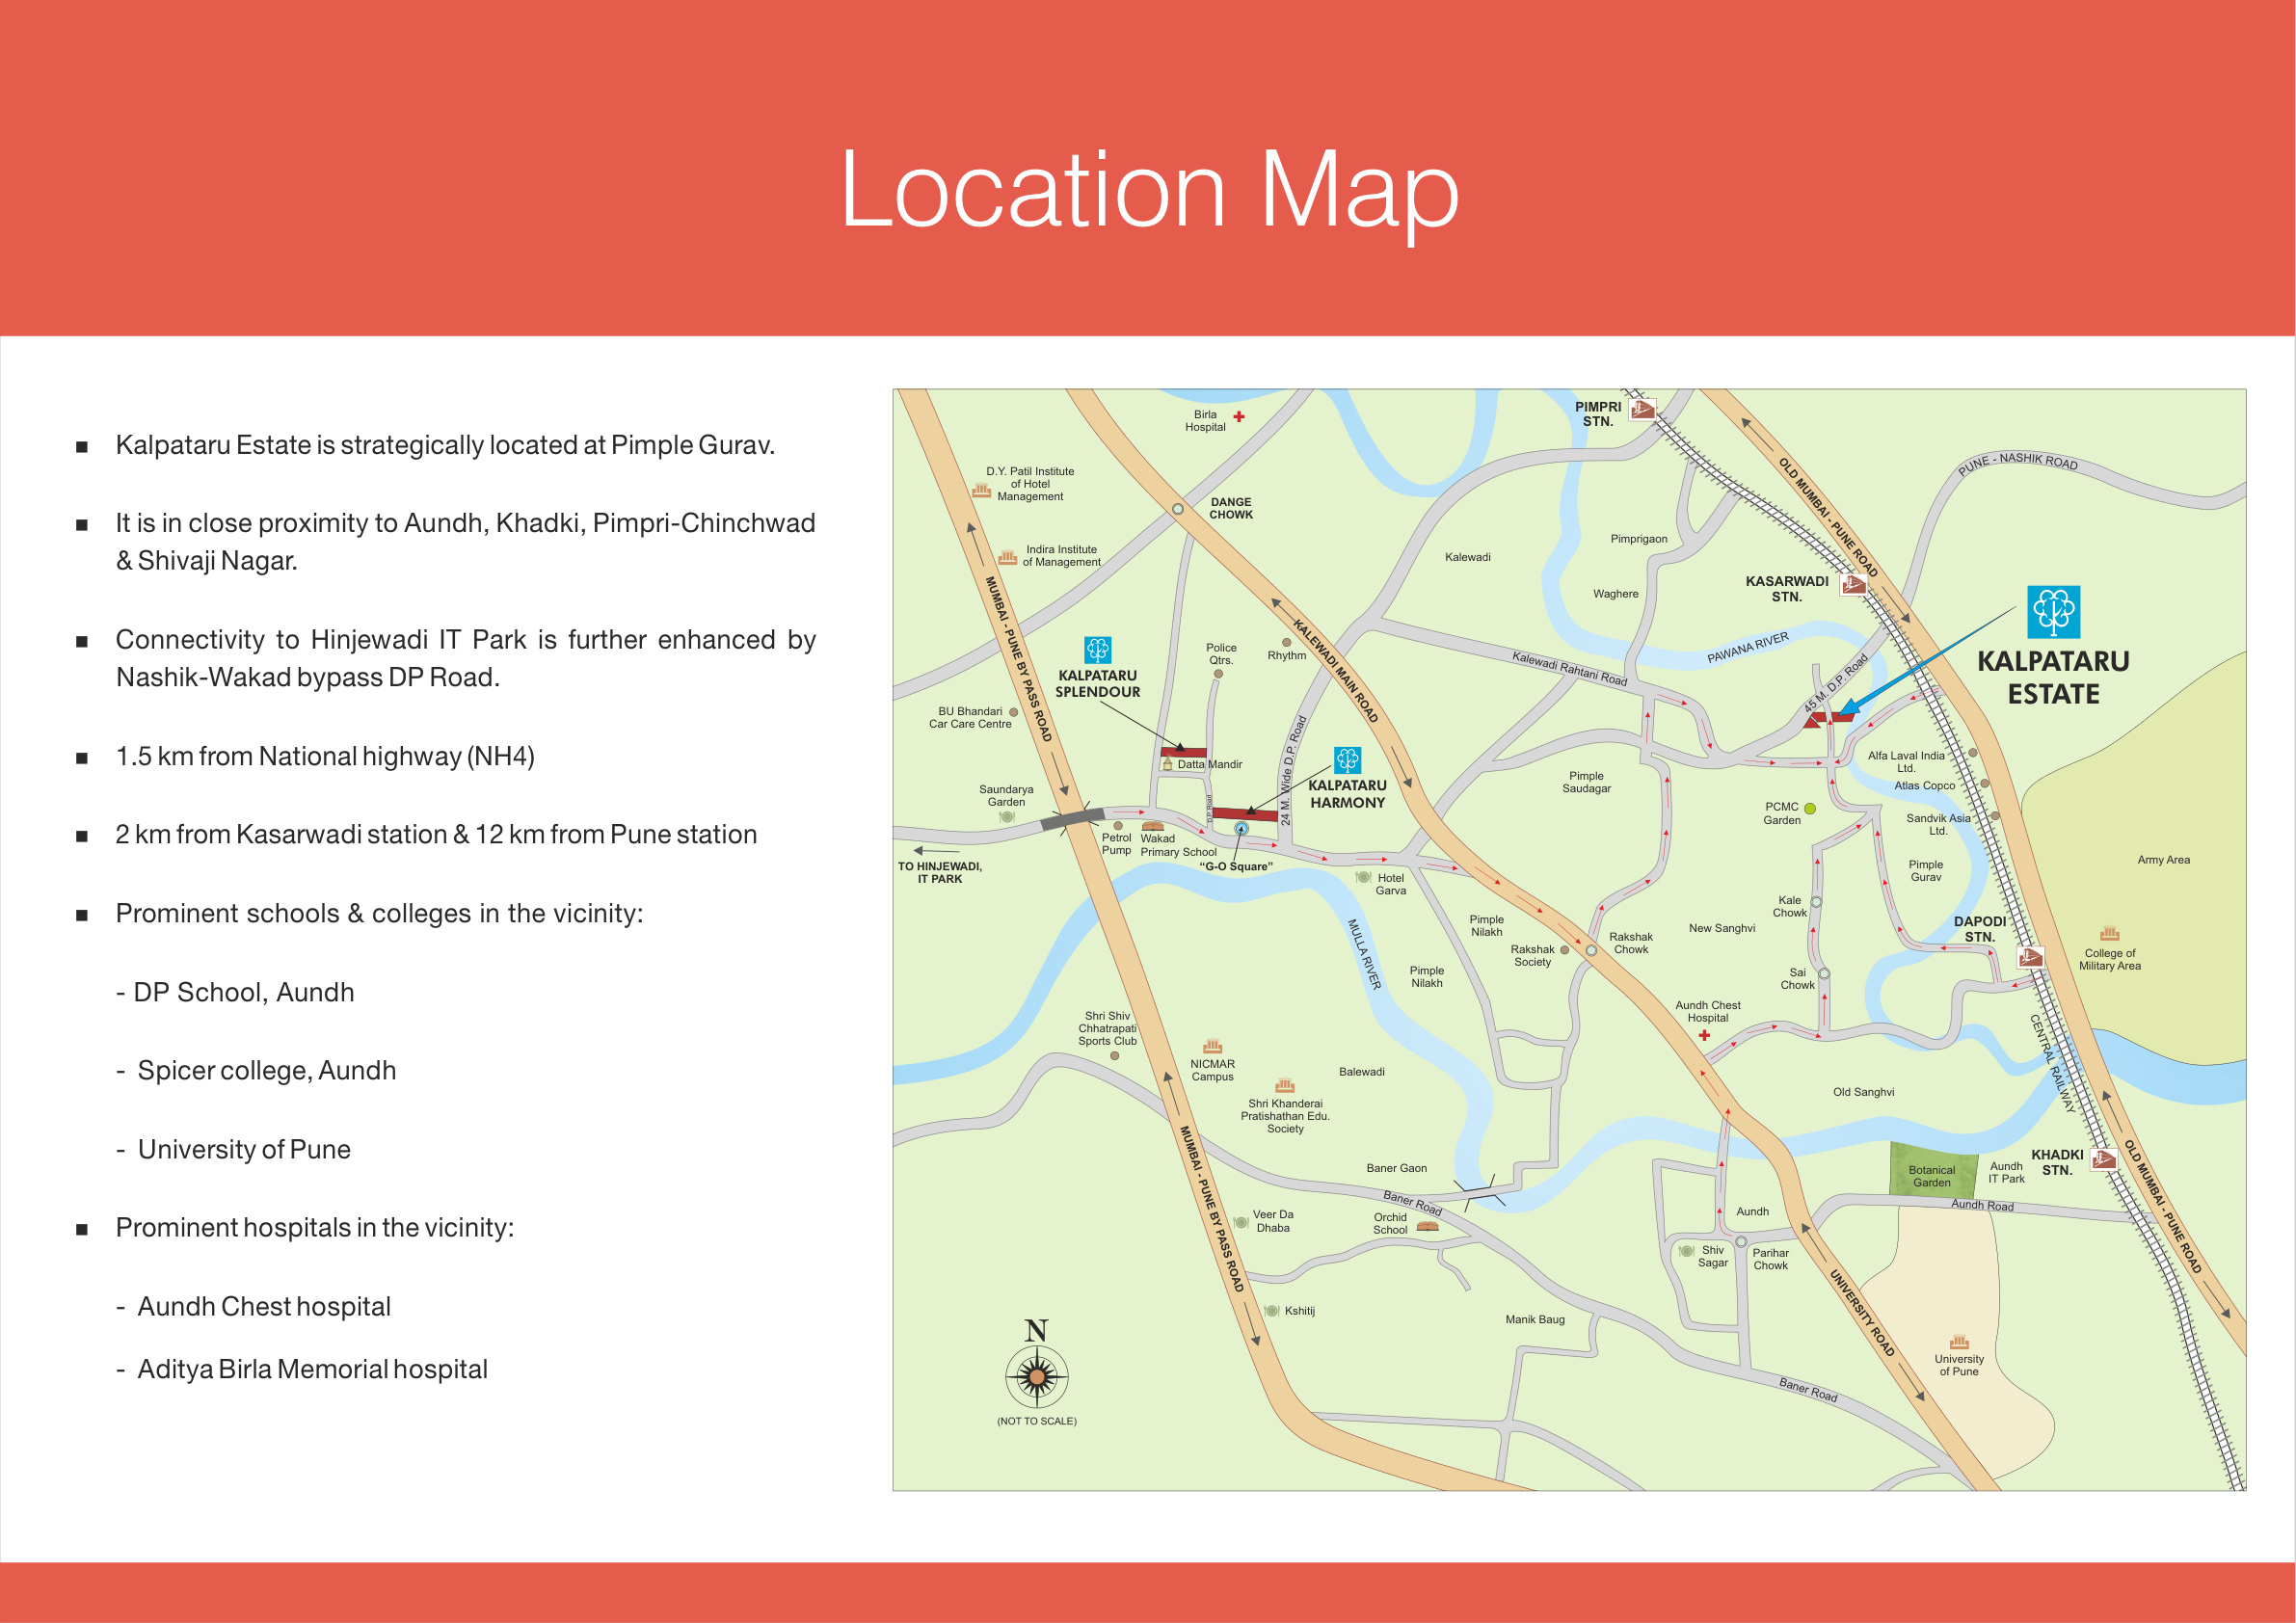2296x1623 pixels.
Task: Click the large Kalpataru Estate tree logo
Action: [2053, 612]
